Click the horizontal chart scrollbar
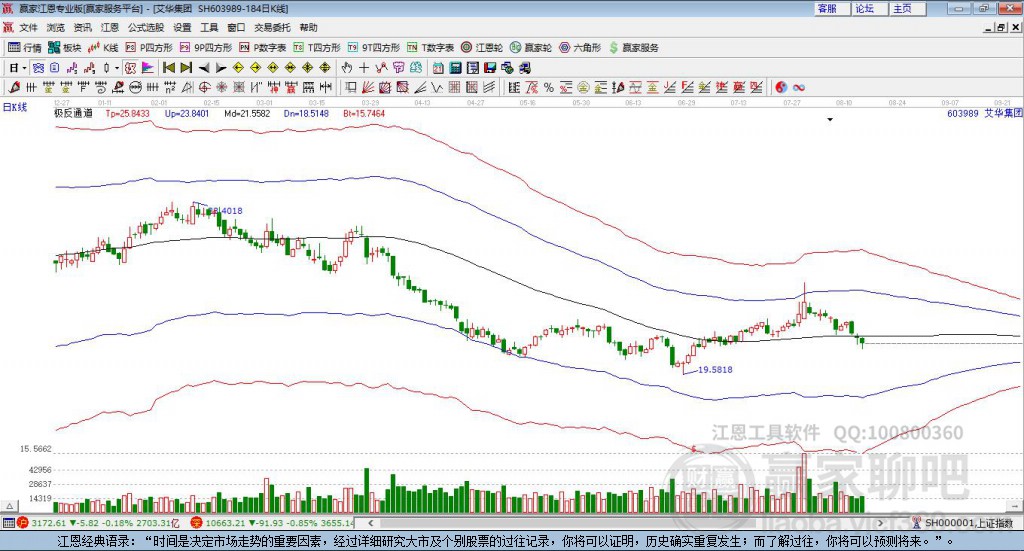 (626, 523)
